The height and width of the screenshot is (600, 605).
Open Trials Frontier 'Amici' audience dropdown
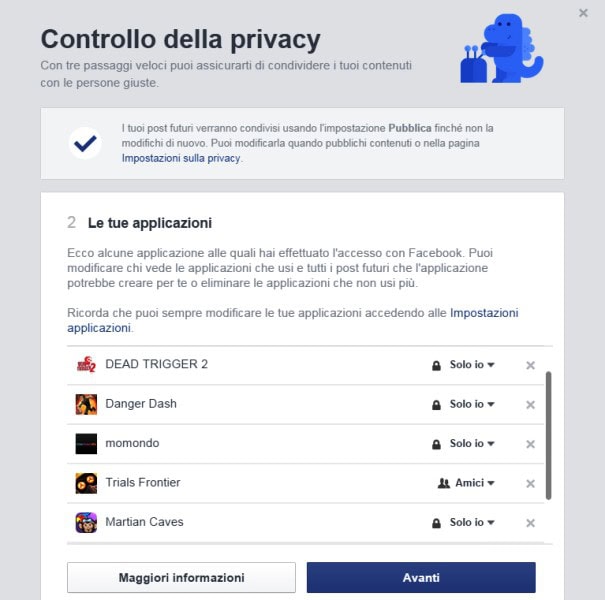pyautogui.click(x=466, y=483)
